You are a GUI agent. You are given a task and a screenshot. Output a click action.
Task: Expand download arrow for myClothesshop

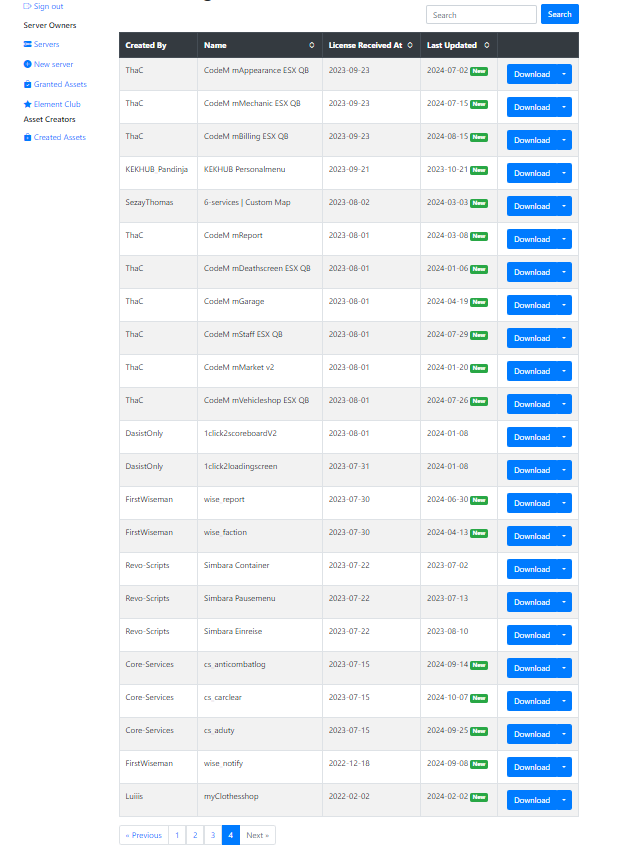pyautogui.click(x=564, y=800)
